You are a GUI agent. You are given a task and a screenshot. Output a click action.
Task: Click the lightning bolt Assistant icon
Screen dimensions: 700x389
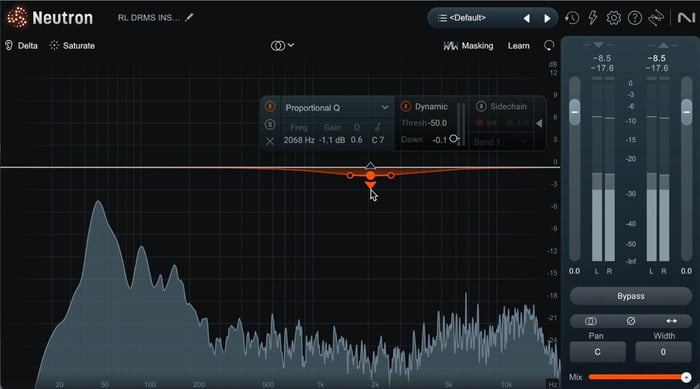[x=592, y=18]
